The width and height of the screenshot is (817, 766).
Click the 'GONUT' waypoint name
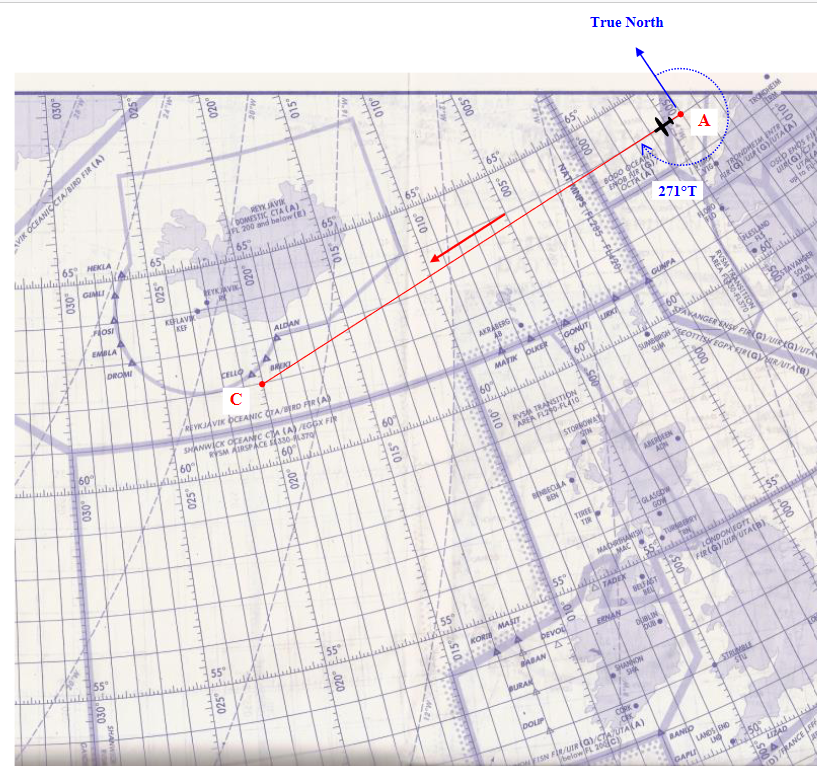(x=576, y=330)
